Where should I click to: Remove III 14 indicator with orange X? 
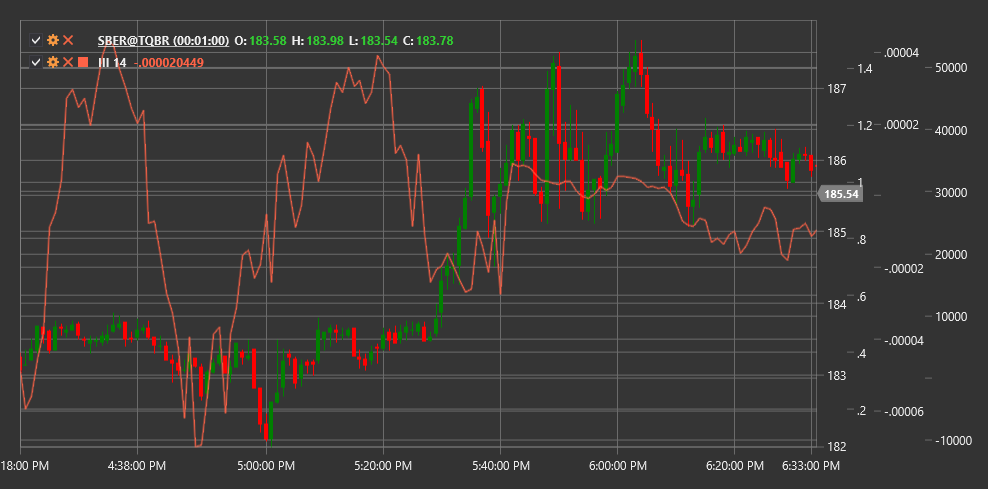click(x=68, y=62)
